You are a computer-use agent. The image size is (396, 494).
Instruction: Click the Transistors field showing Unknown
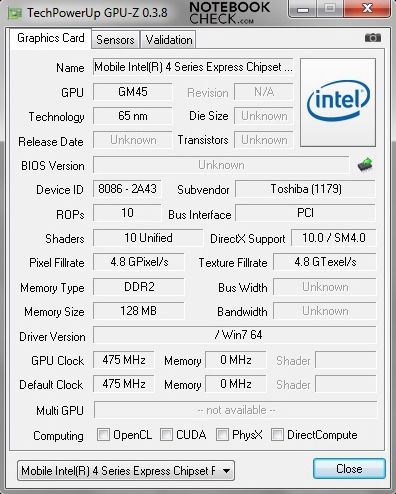click(264, 140)
